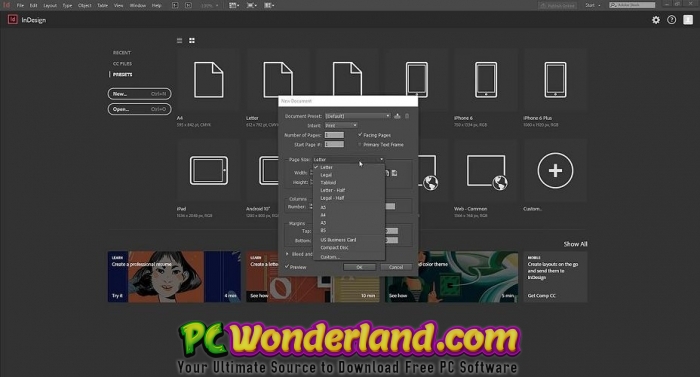The image size is (700, 377).
Task: Switch to the Presets tab
Action: point(122,75)
